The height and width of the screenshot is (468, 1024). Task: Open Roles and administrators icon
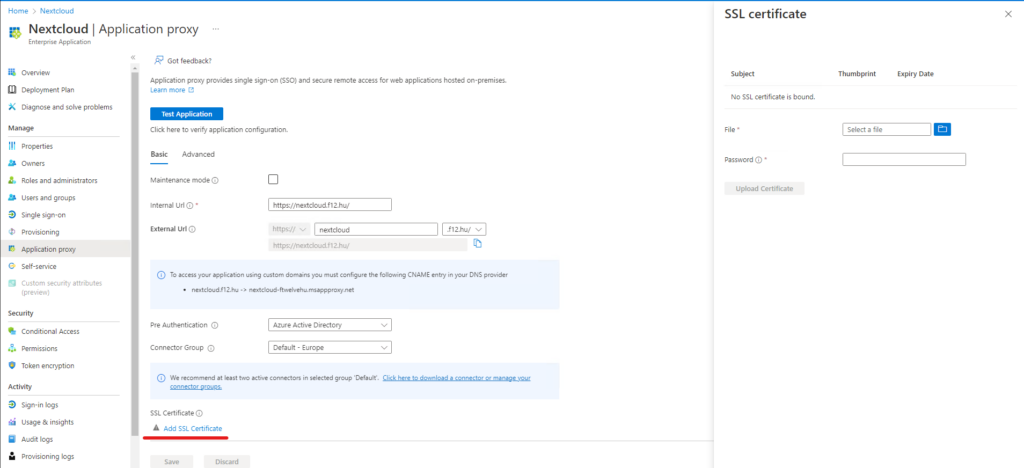pyautogui.click(x=12, y=180)
